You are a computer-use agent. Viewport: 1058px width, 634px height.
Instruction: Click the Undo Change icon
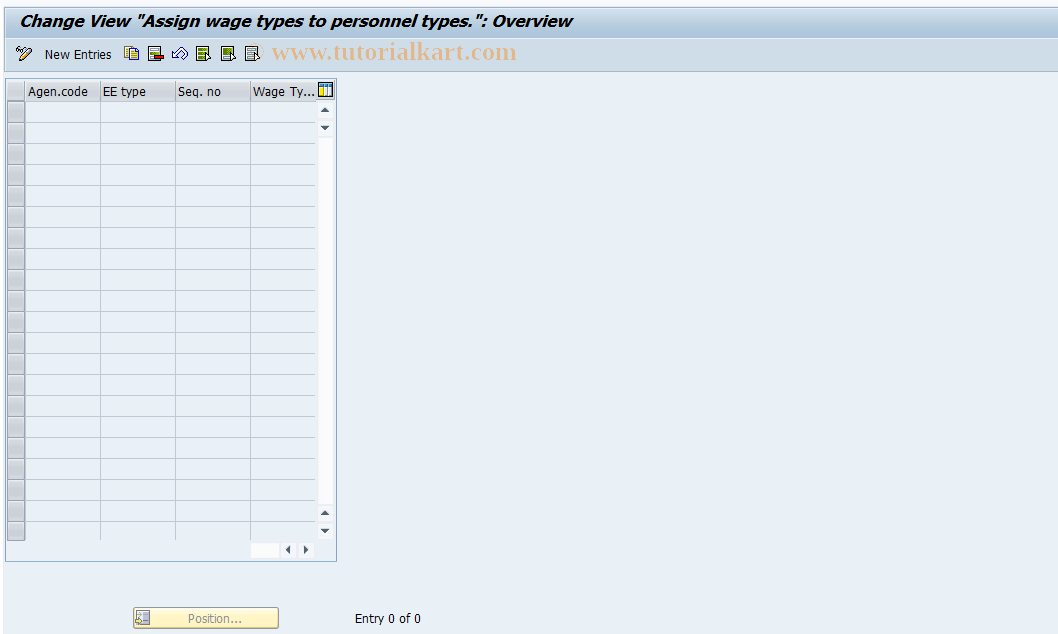(179, 54)
